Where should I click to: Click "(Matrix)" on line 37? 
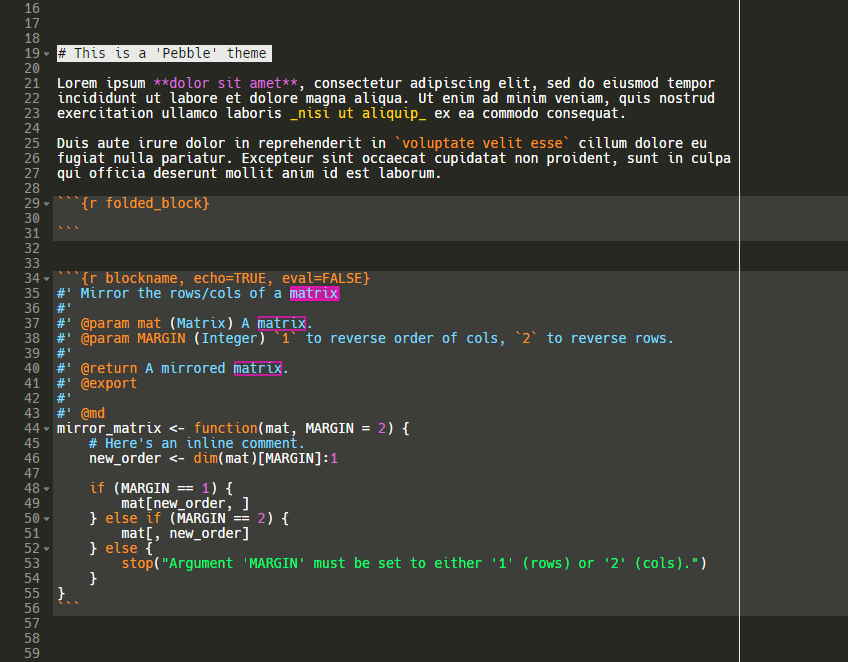pyautogui.click(x=202, y=323)
